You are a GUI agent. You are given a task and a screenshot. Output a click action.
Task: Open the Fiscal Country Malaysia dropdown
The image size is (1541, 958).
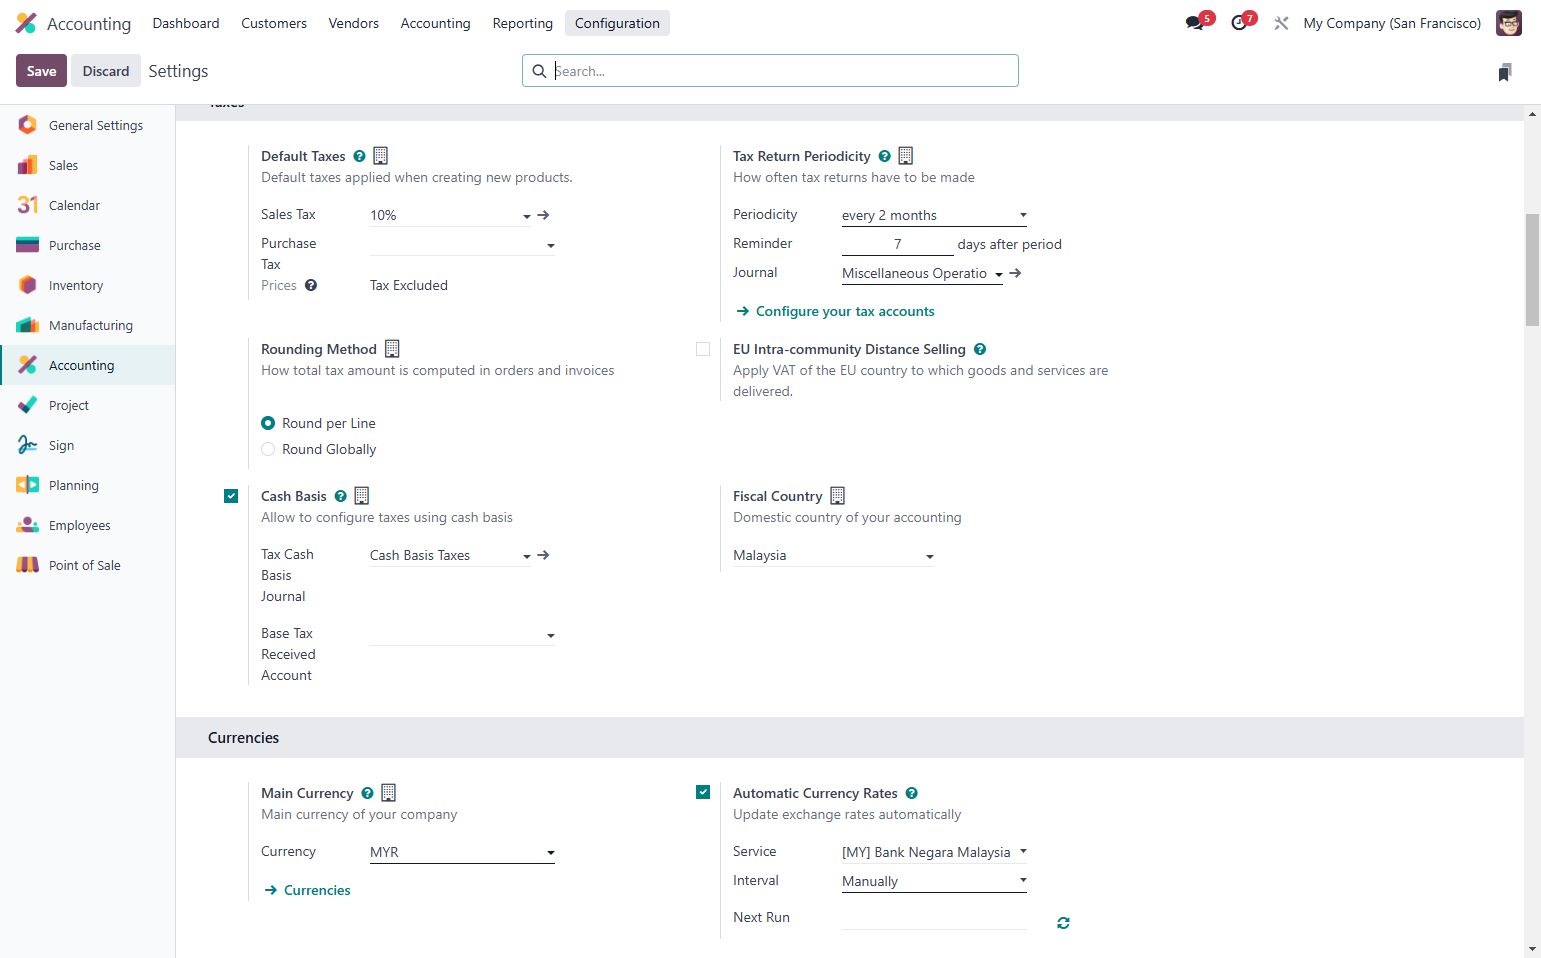point(833,556)
